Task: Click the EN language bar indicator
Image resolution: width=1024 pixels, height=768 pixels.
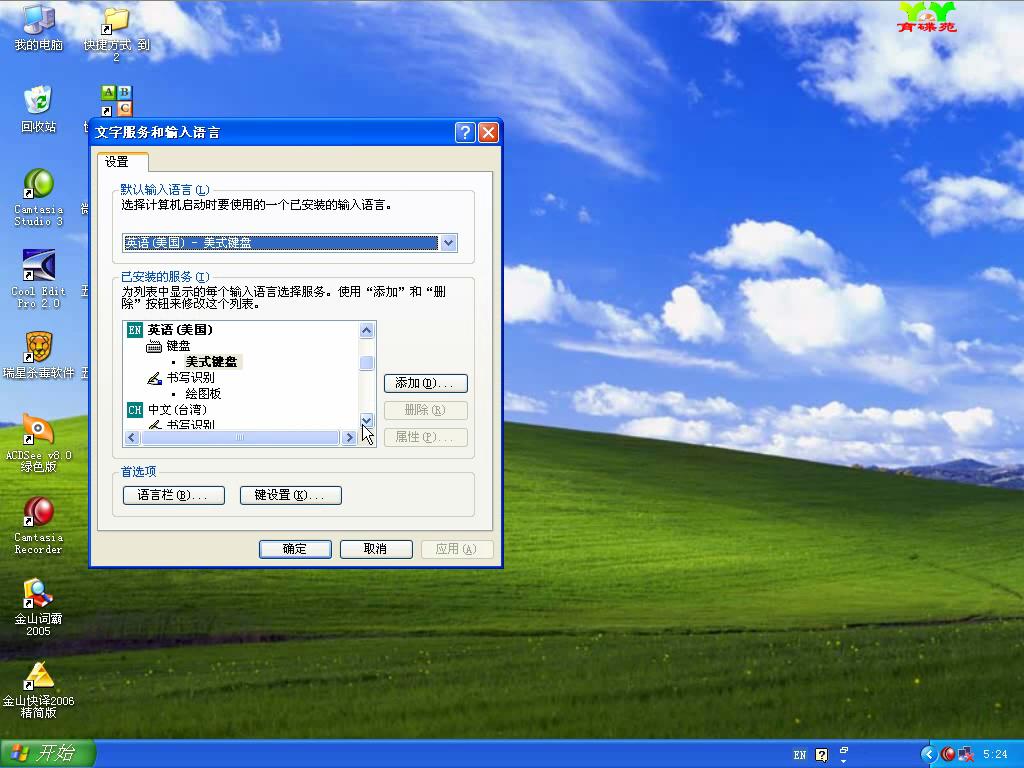Action: coord(800,755)
